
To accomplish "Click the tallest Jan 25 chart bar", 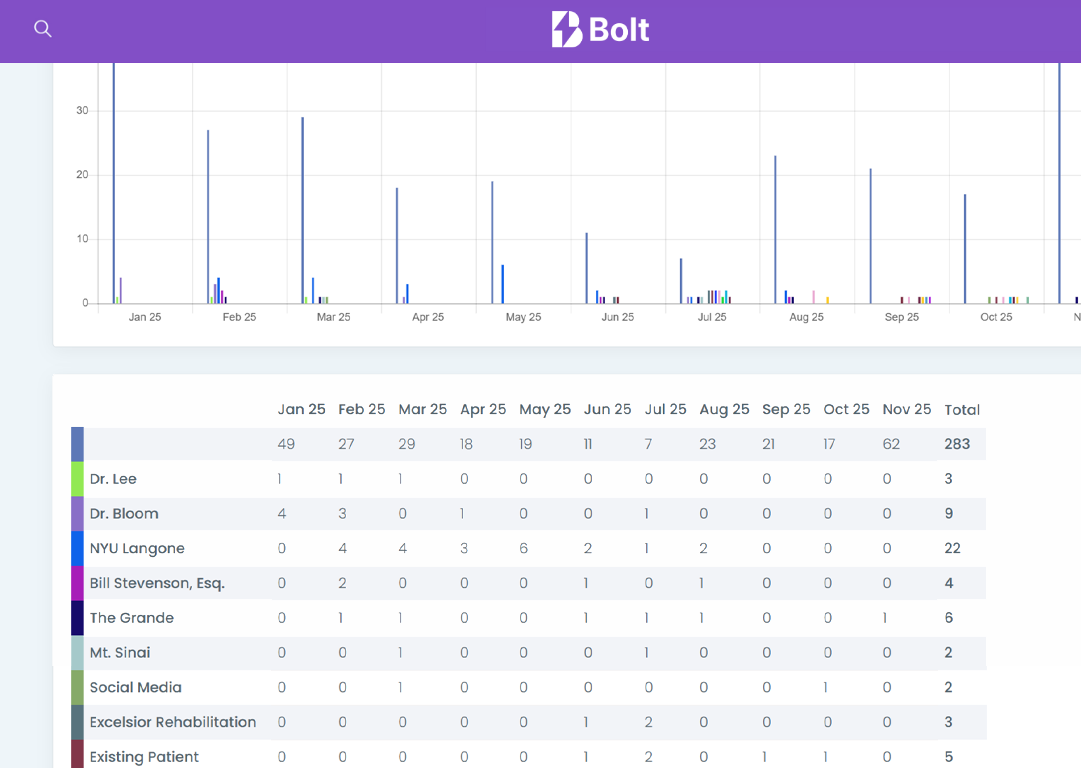I will 114,180.
